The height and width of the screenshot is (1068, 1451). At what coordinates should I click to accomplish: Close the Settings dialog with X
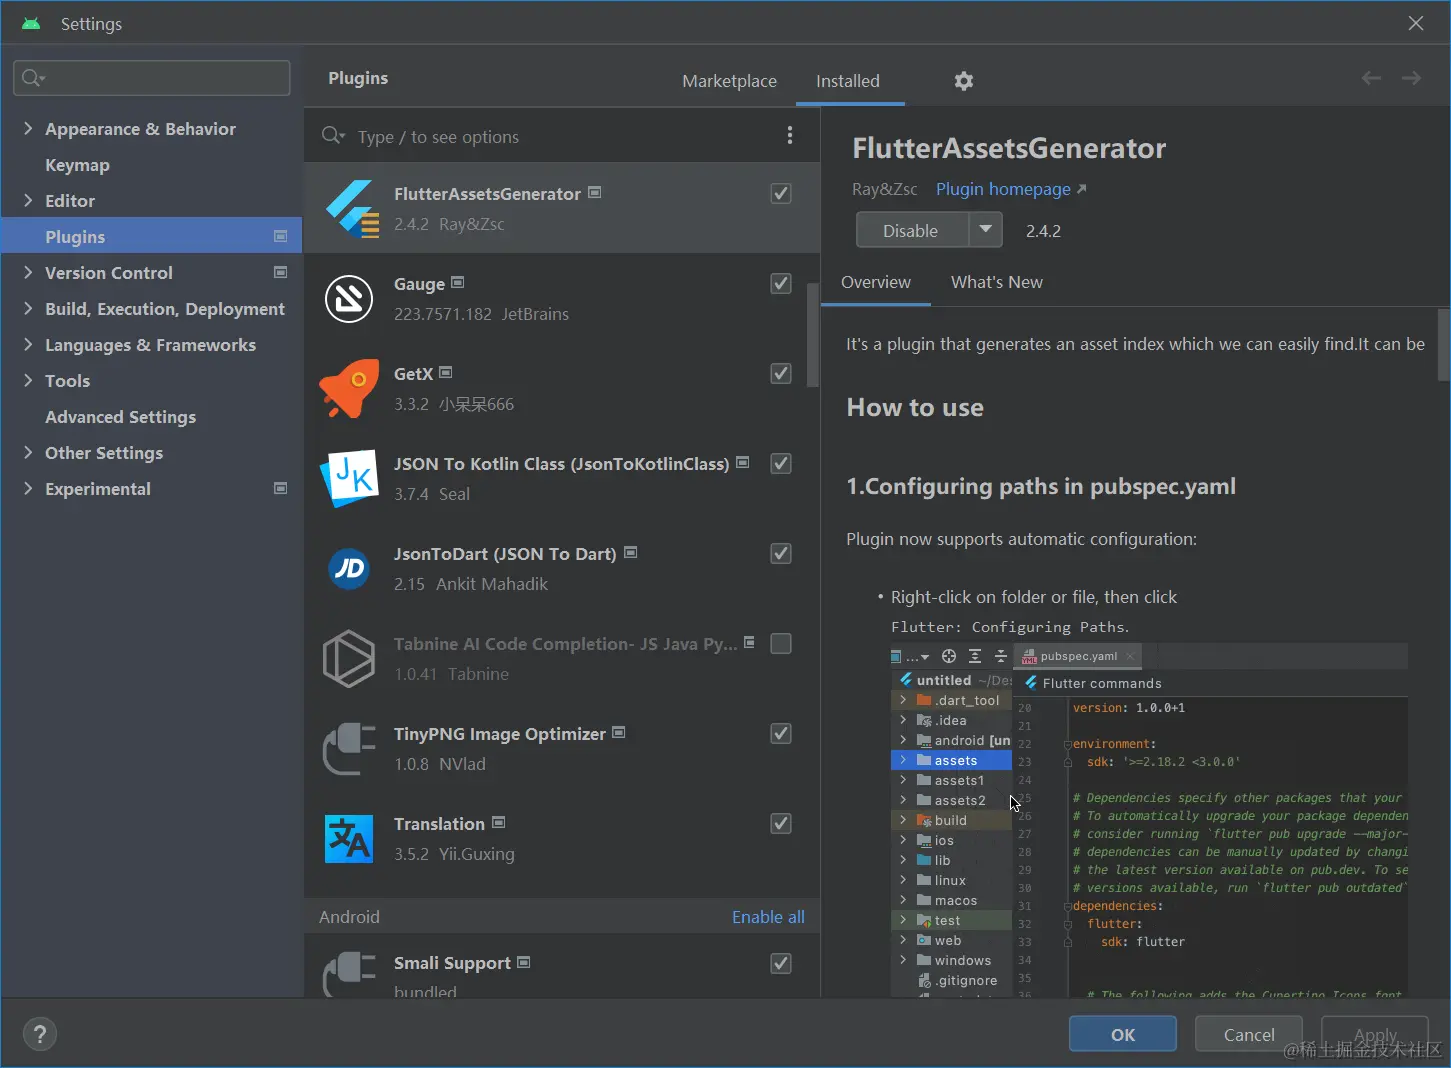click(1416, 23)
